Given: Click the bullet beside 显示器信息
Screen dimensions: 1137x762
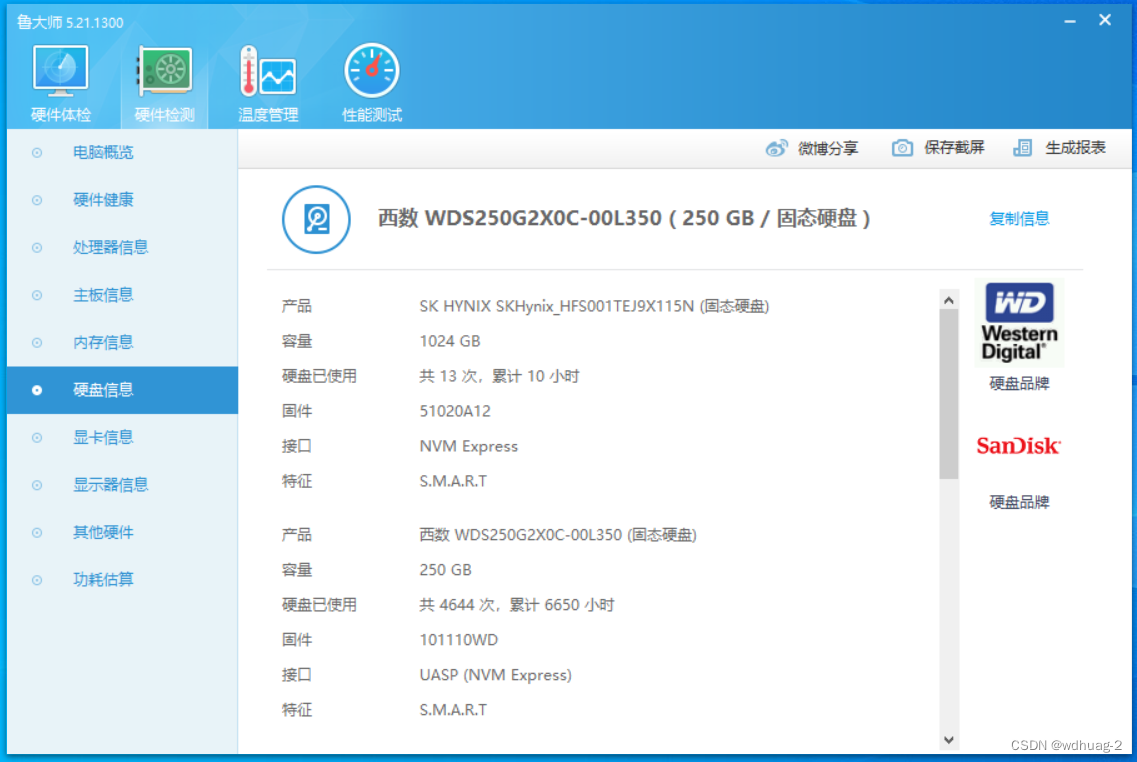Looking at the screenshot, I should [37, 485].
